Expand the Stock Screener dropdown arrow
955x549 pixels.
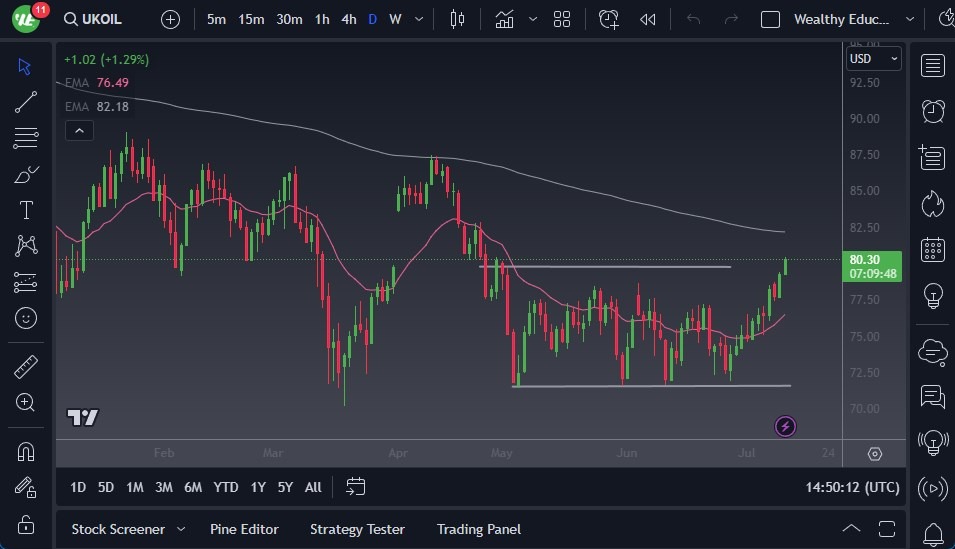181,529
